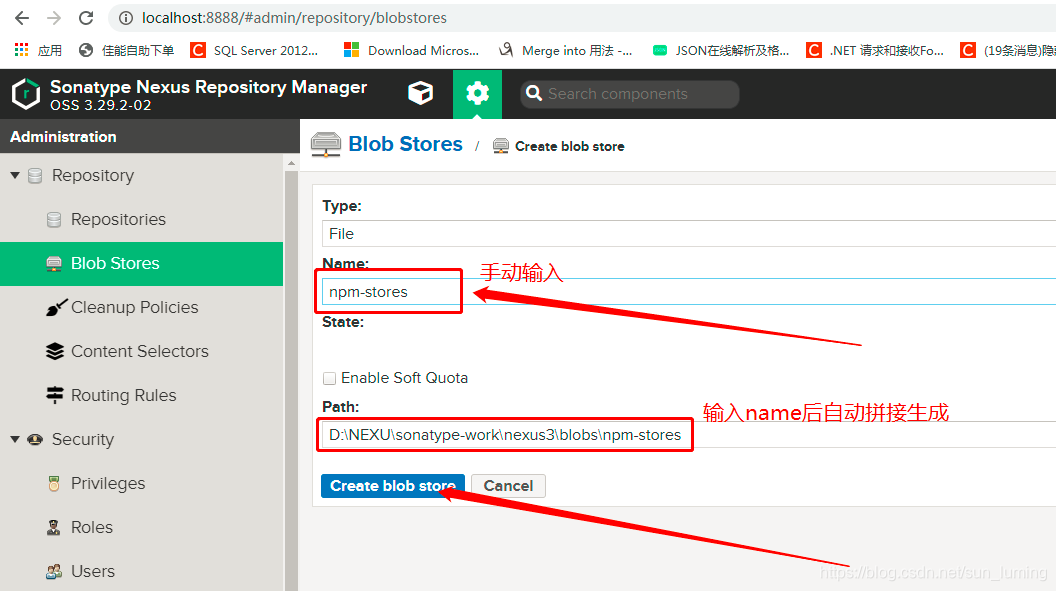Image resolution: width=1056 pixels, height=591 pixels.
Task: Click the Path input field
Action: click(688, 435)
